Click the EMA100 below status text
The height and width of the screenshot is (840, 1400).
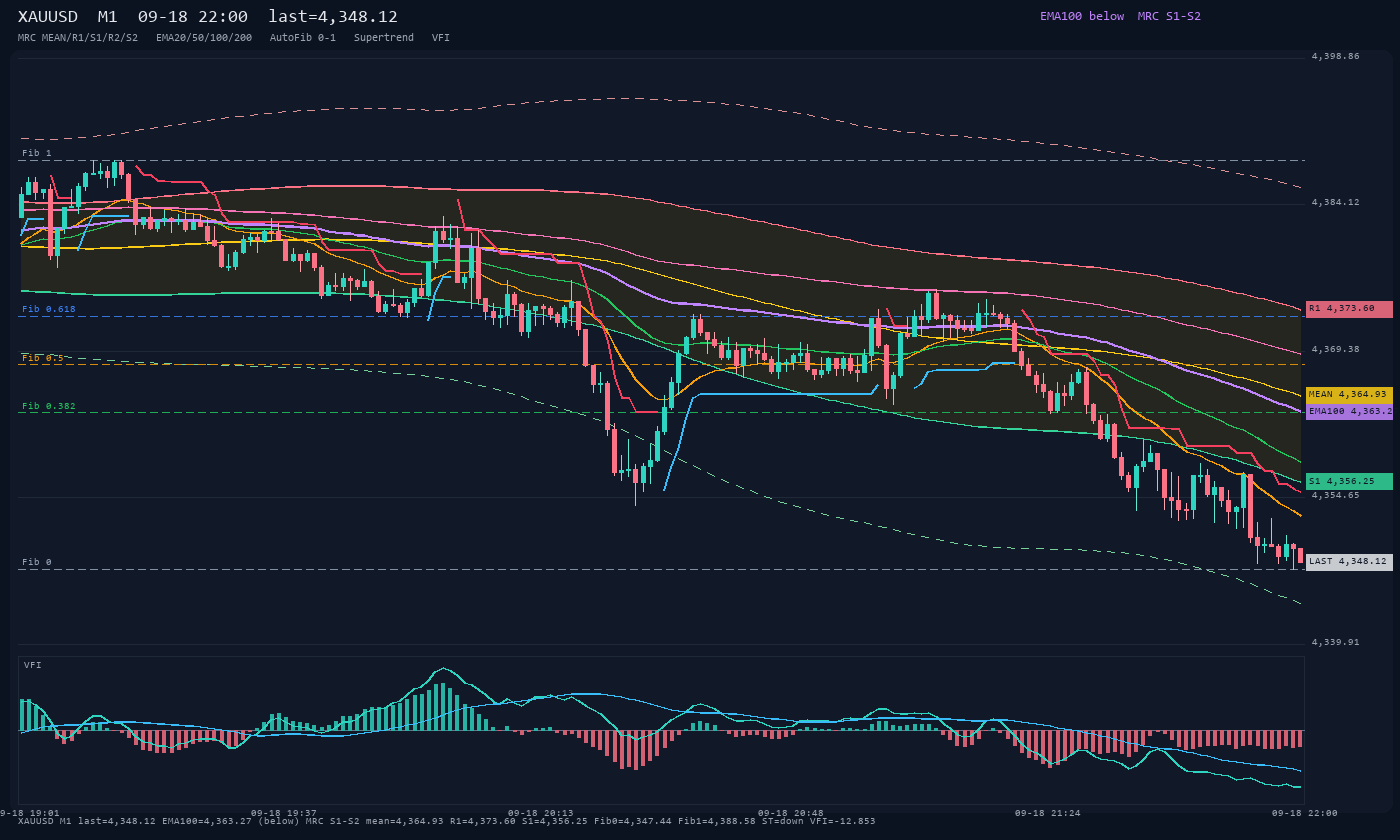click(x=1082, y=16)
